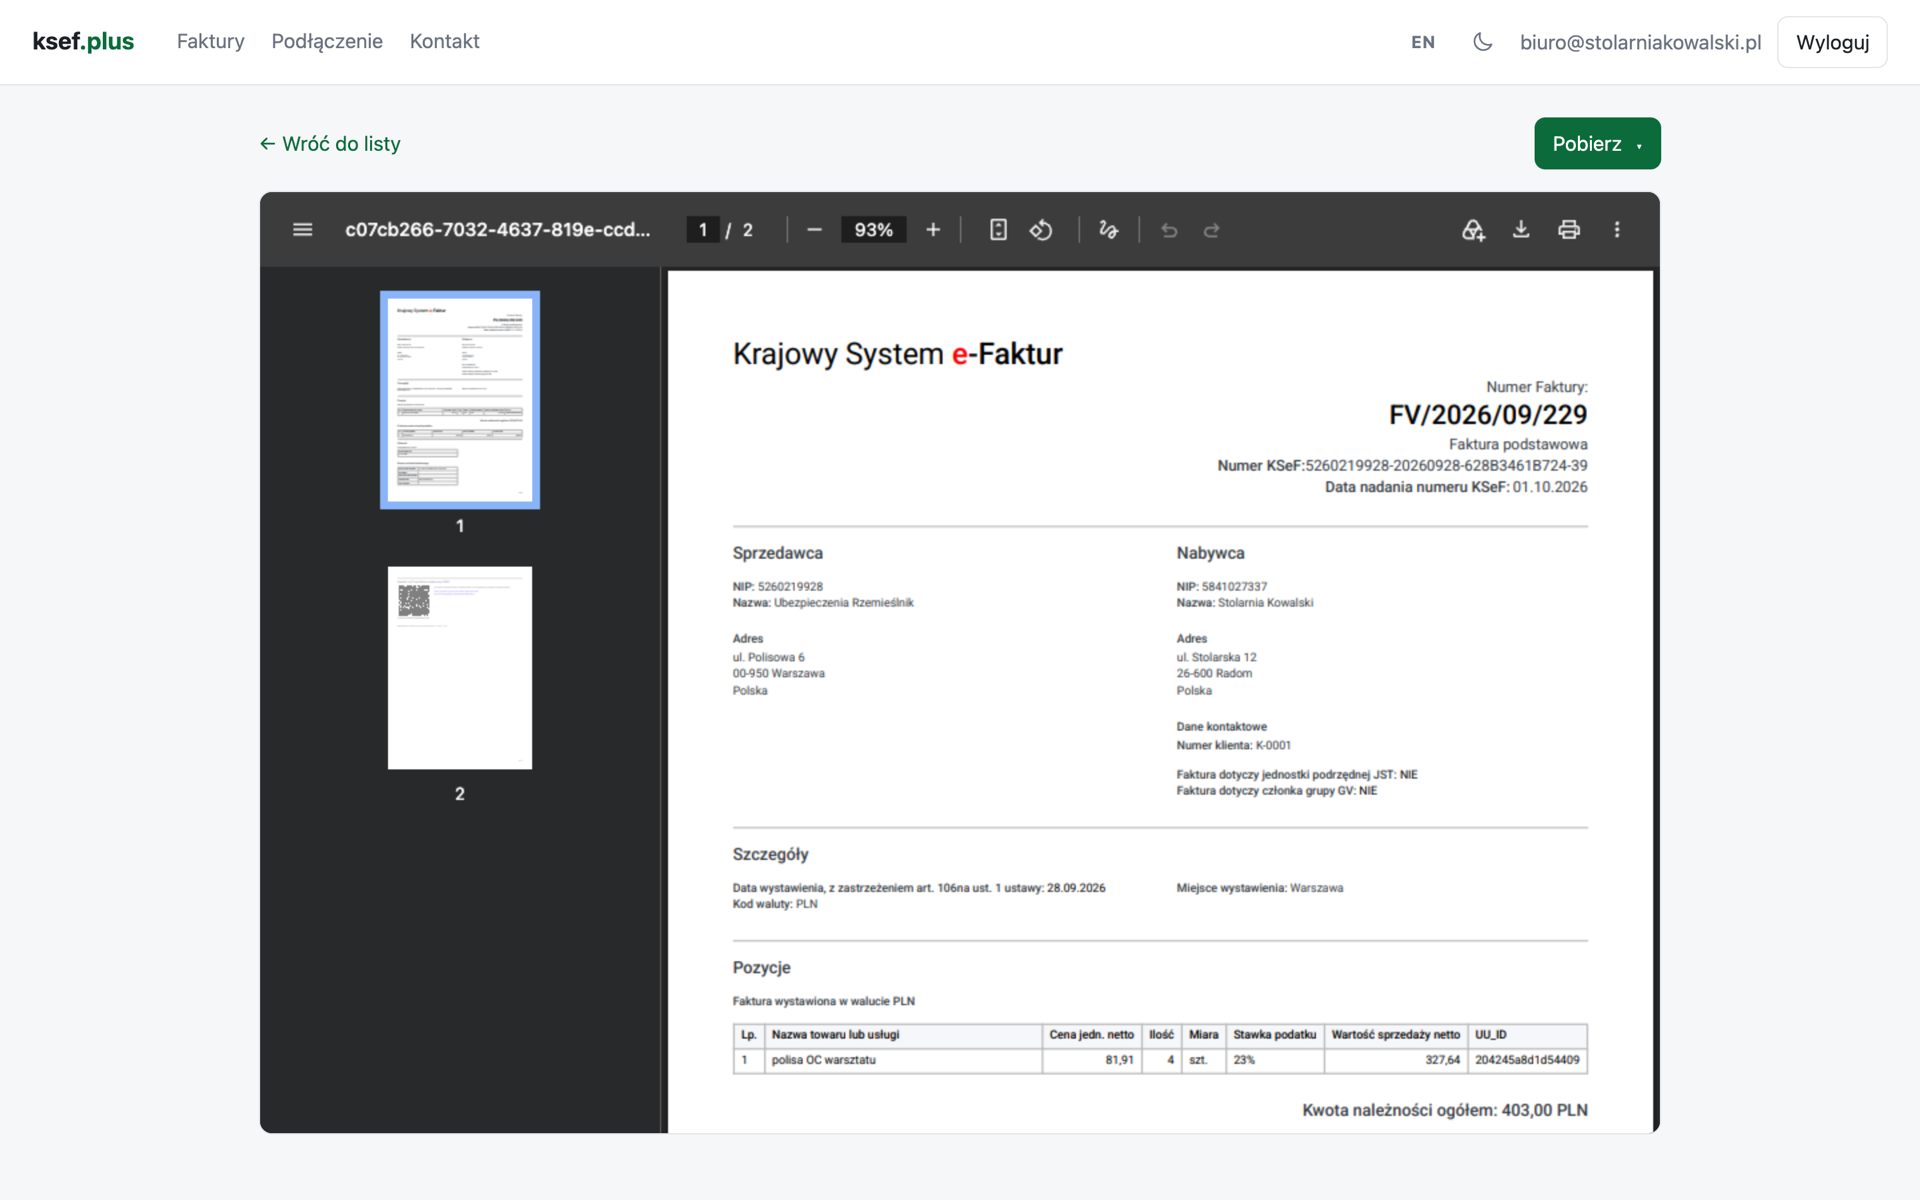Log out with the Wyloguj button
1920x1200 pixels.
(1832, 42)
